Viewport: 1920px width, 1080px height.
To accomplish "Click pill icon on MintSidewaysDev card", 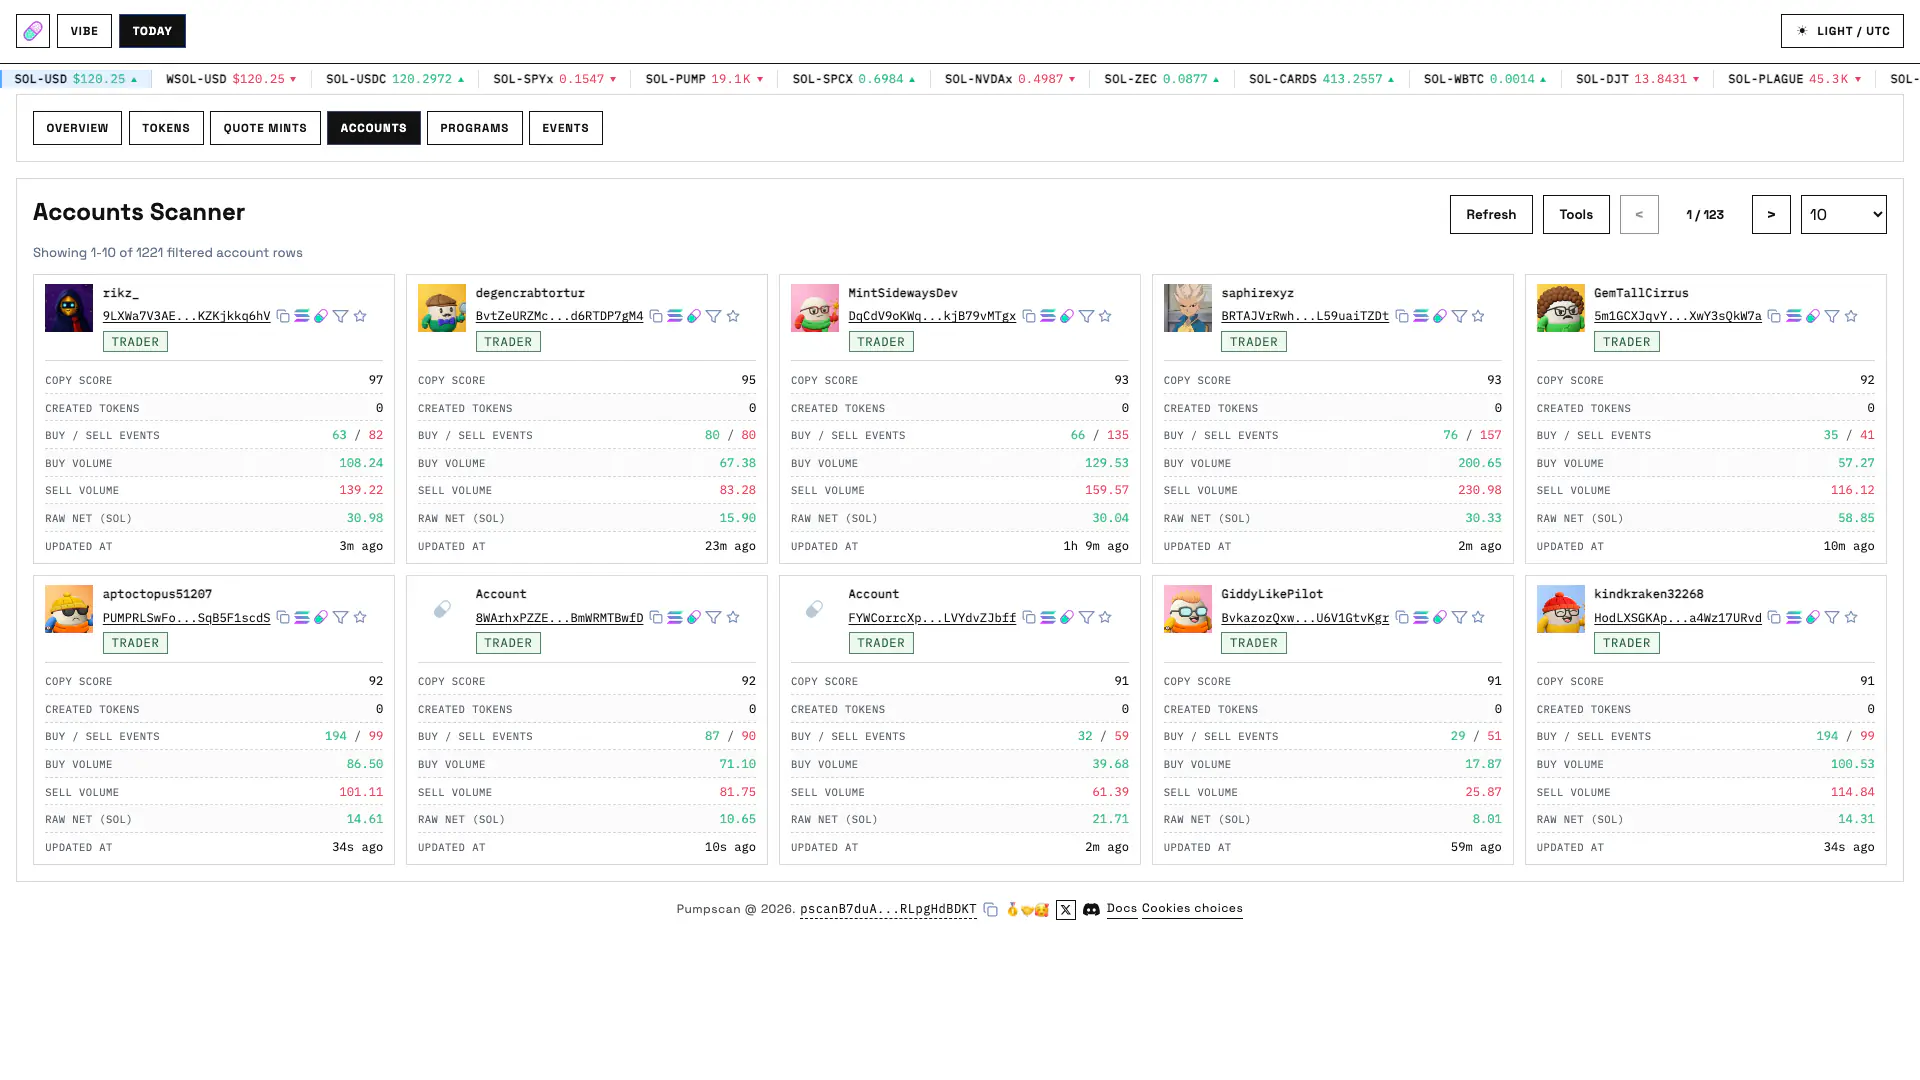I will [x=1067, y=316].
